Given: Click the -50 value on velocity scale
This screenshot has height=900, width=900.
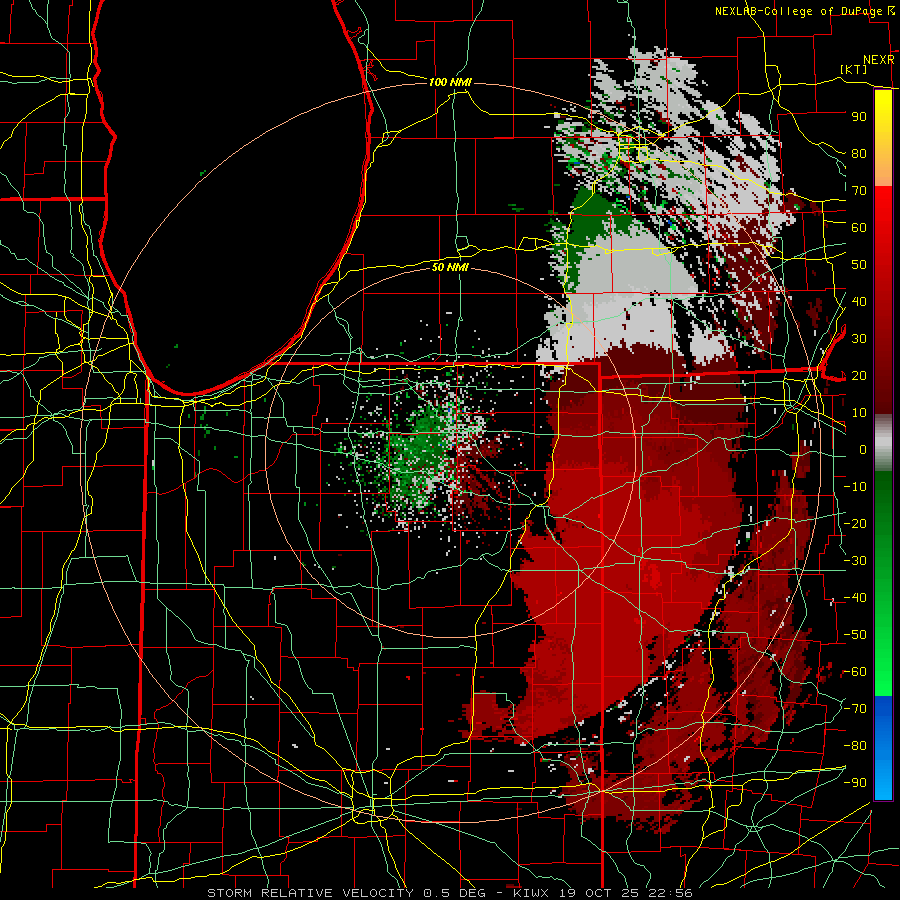Looking at the screenshot, I should tap(855, 635).
